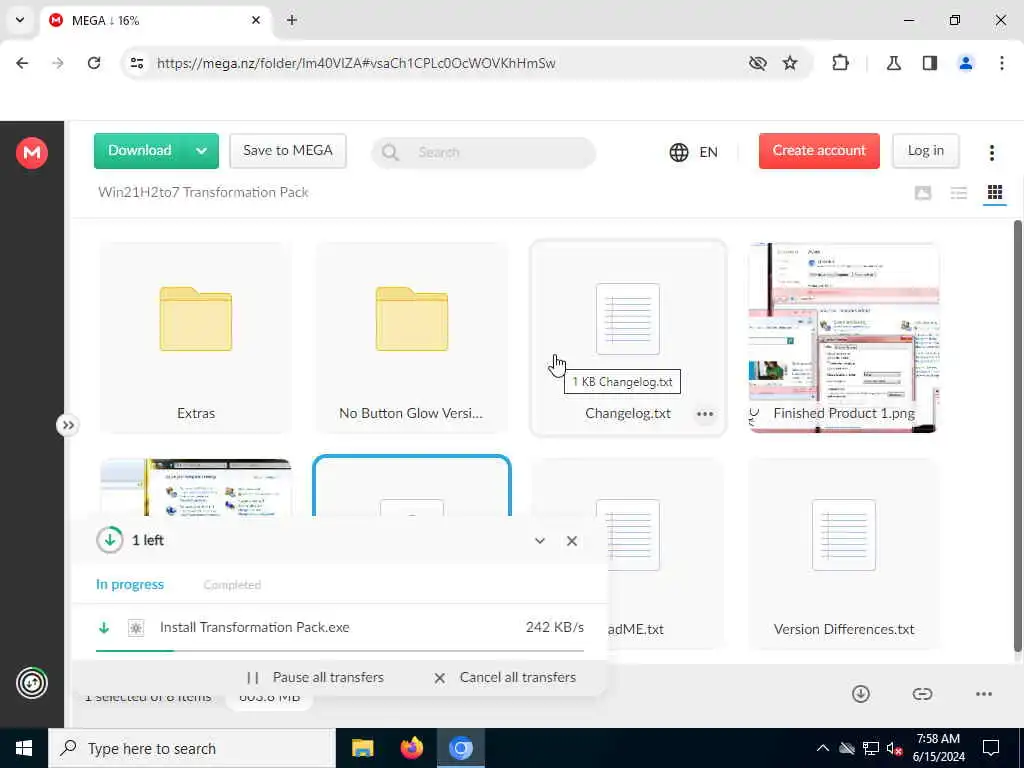
Task: Bookmark this page with star icon
Action: (x=790, y=63)
